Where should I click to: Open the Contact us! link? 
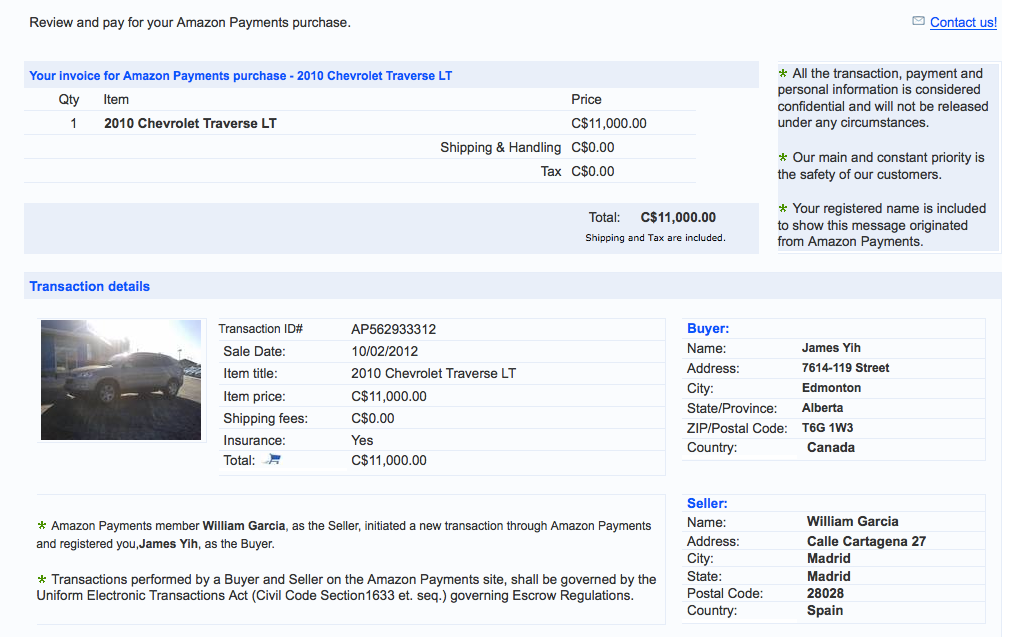click(x=963, y=22)
